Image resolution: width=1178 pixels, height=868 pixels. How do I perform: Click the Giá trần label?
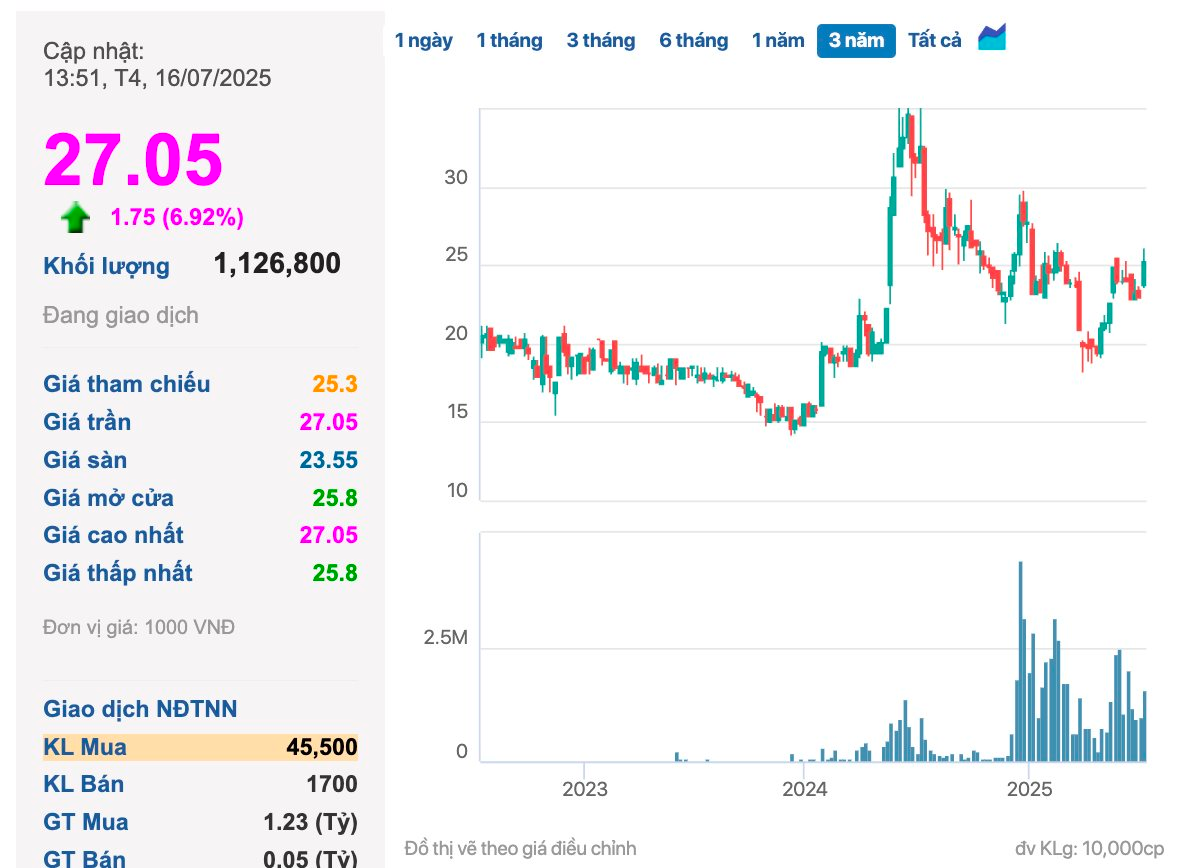click(87, 422)
